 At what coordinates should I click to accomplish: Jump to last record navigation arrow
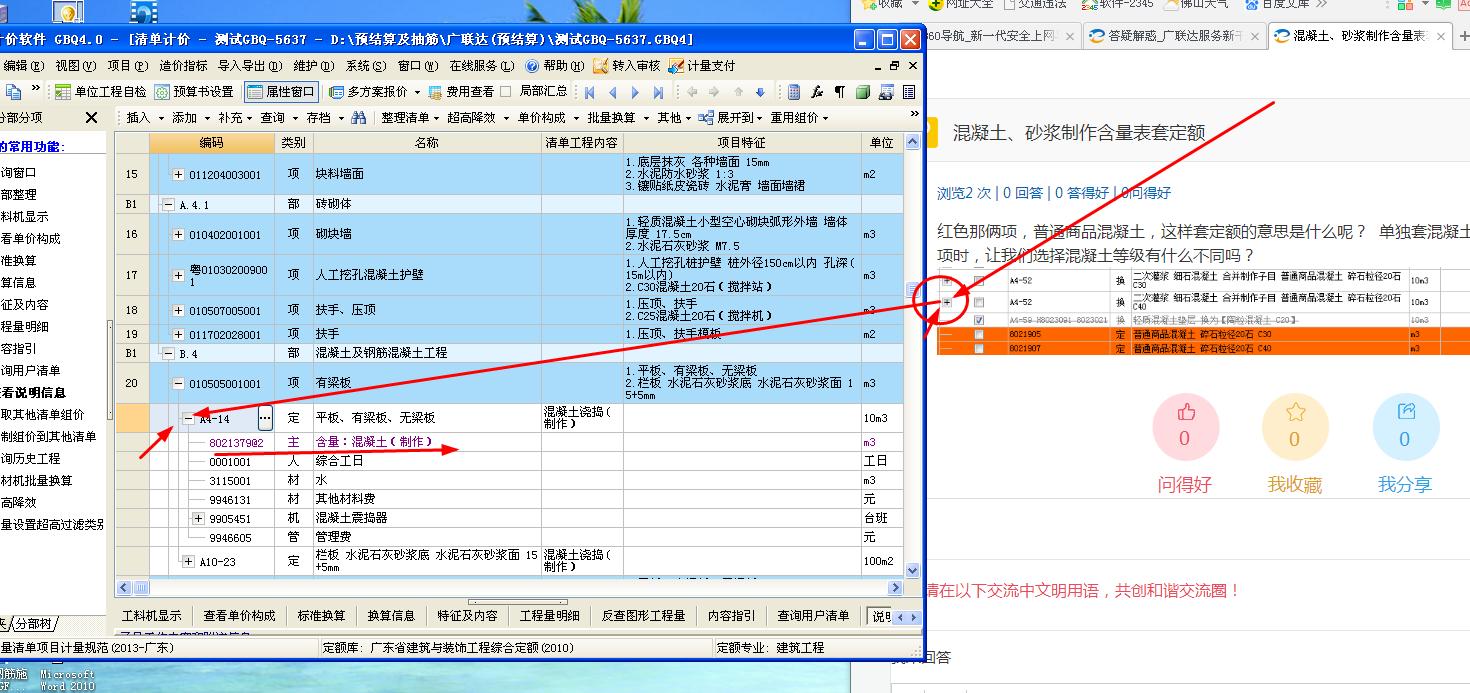(658, 92)
